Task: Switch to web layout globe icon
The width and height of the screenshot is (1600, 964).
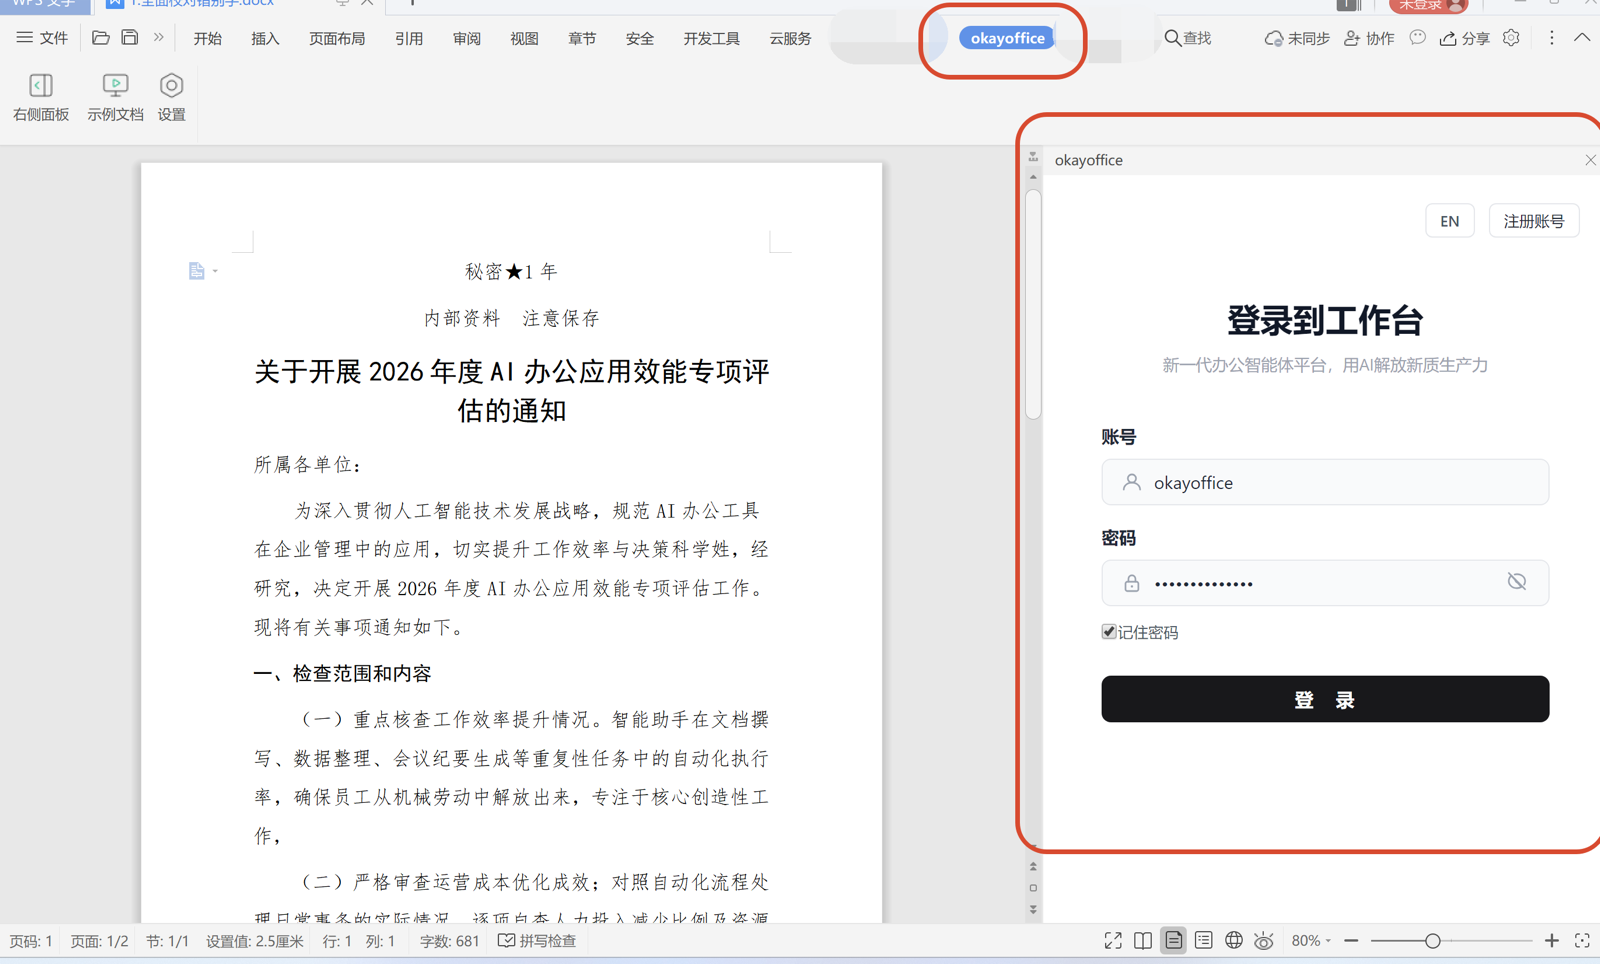Action: [x=1234, y=941]
